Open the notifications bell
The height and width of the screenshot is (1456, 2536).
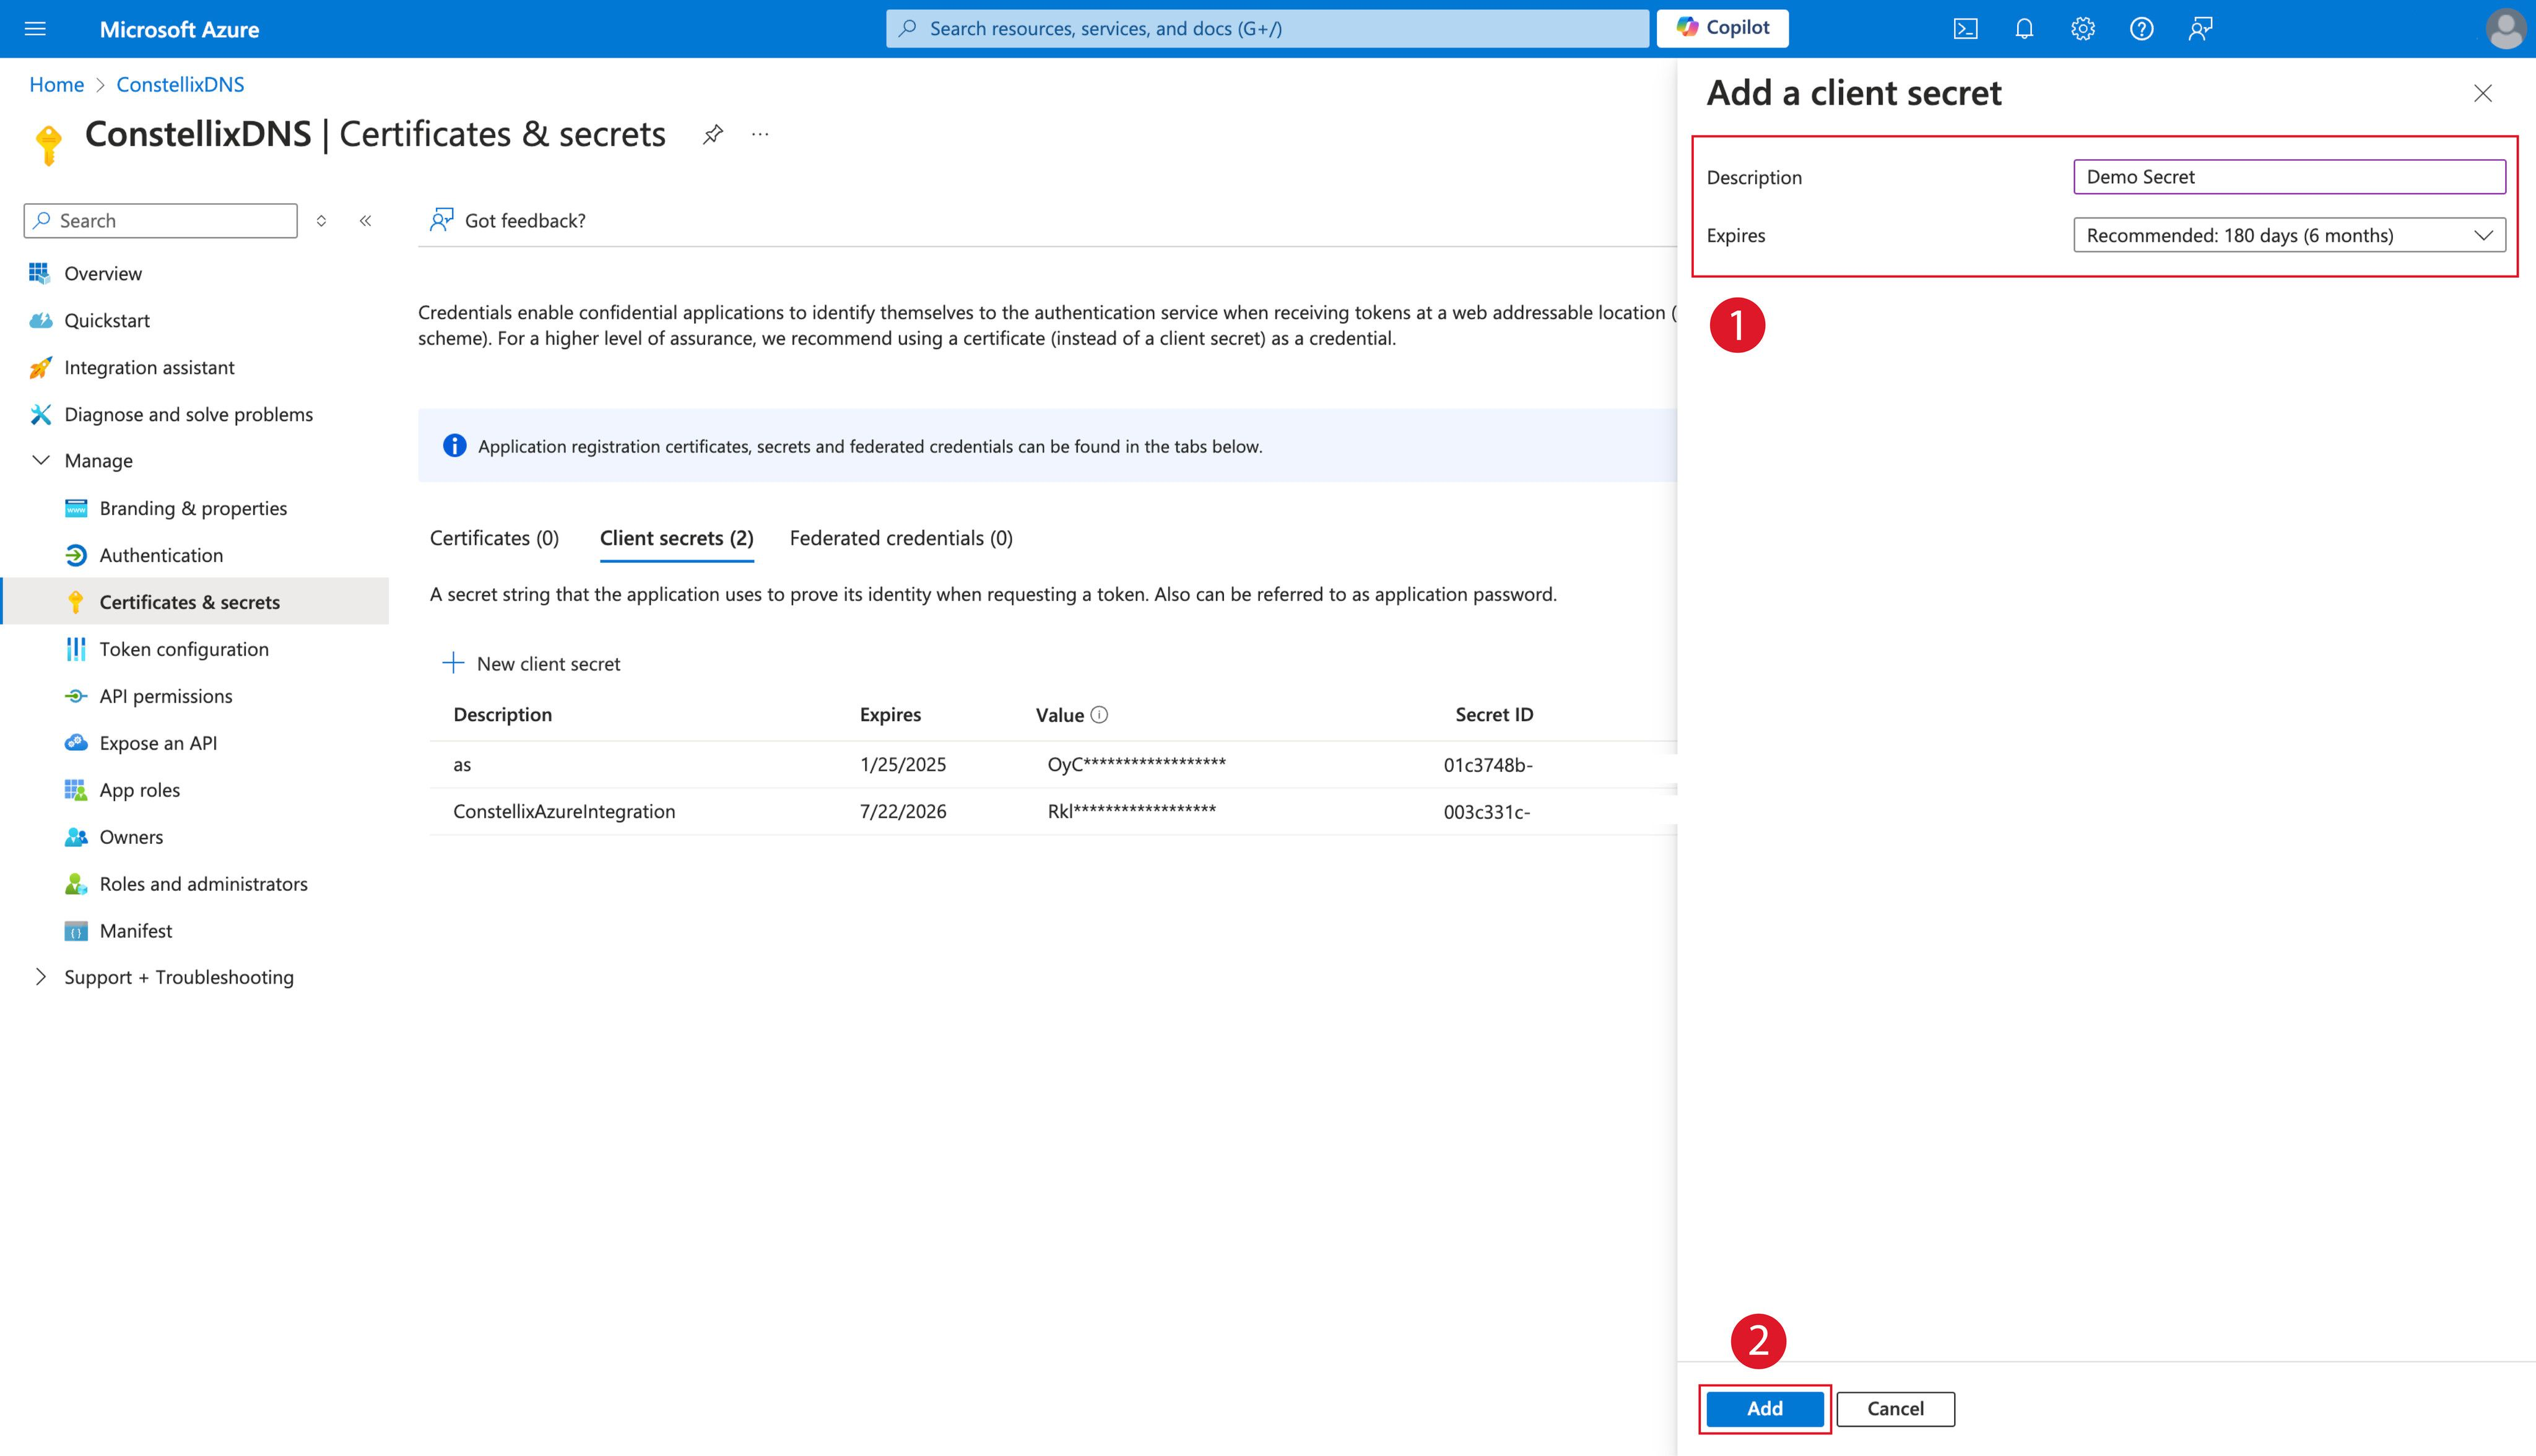(2024, 29)
